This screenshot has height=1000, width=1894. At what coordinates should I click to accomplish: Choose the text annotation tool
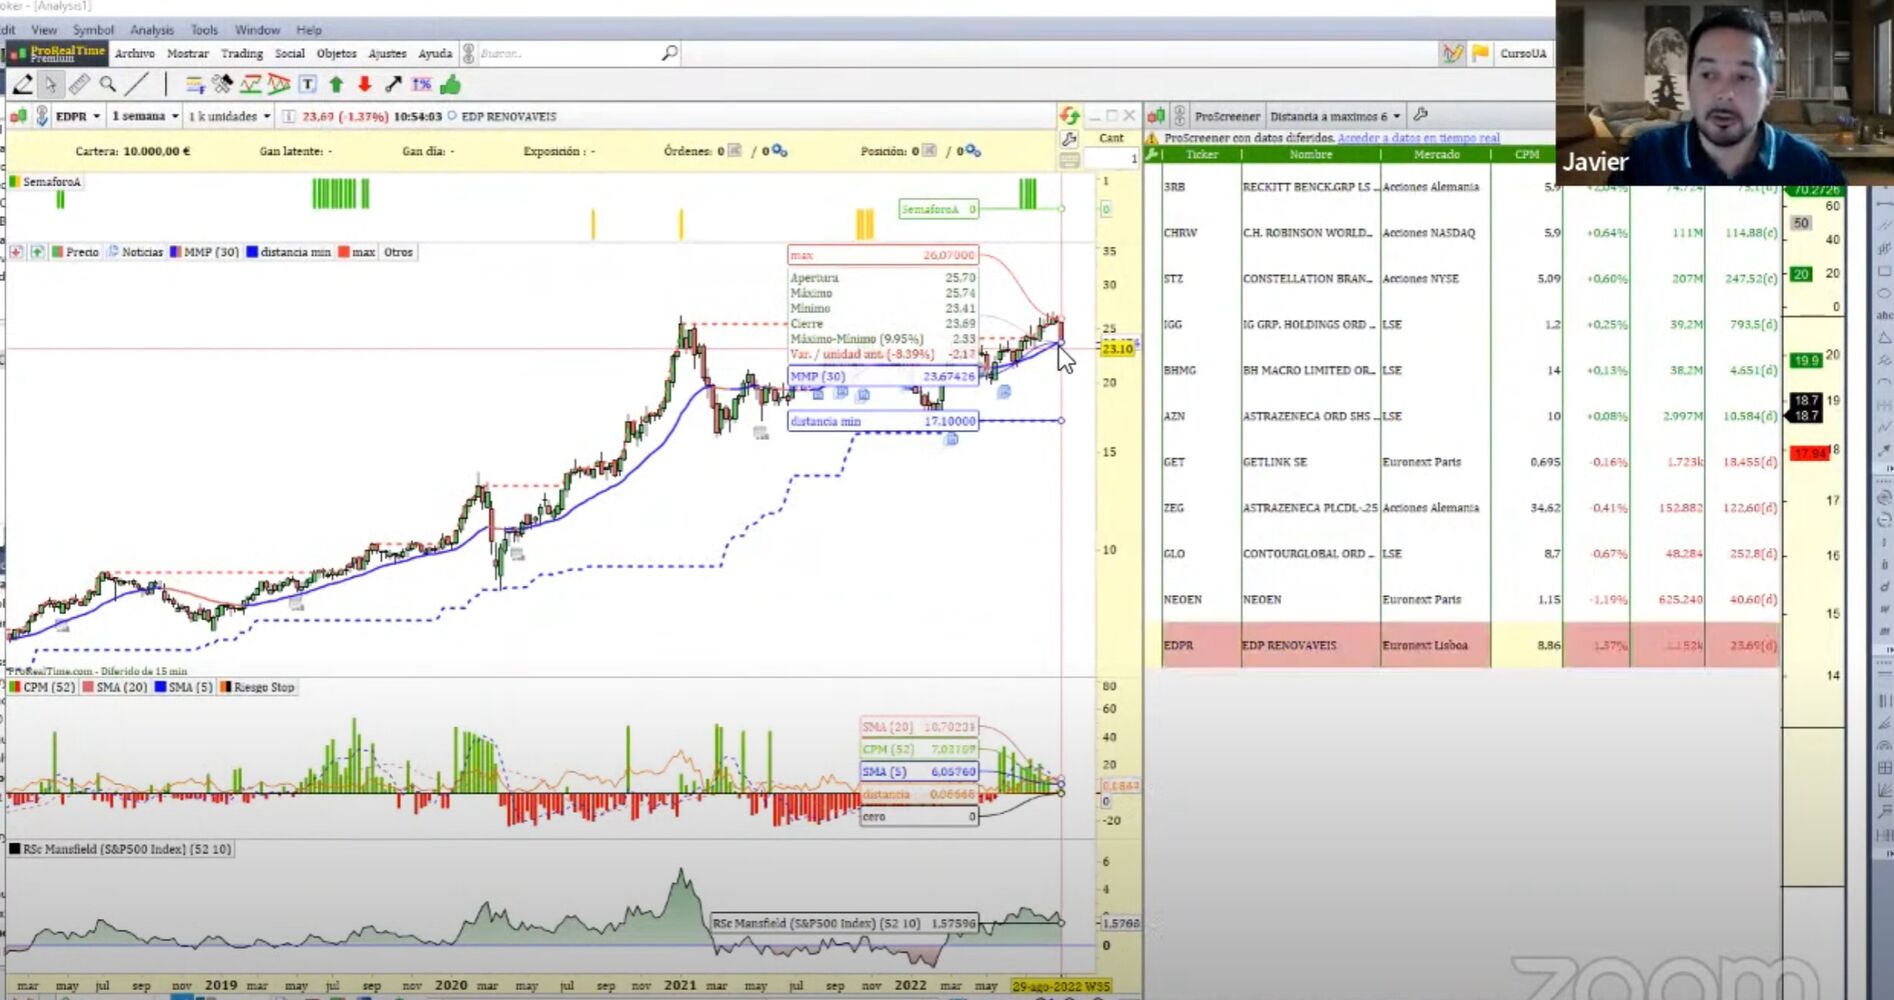(x=308, y=85)
